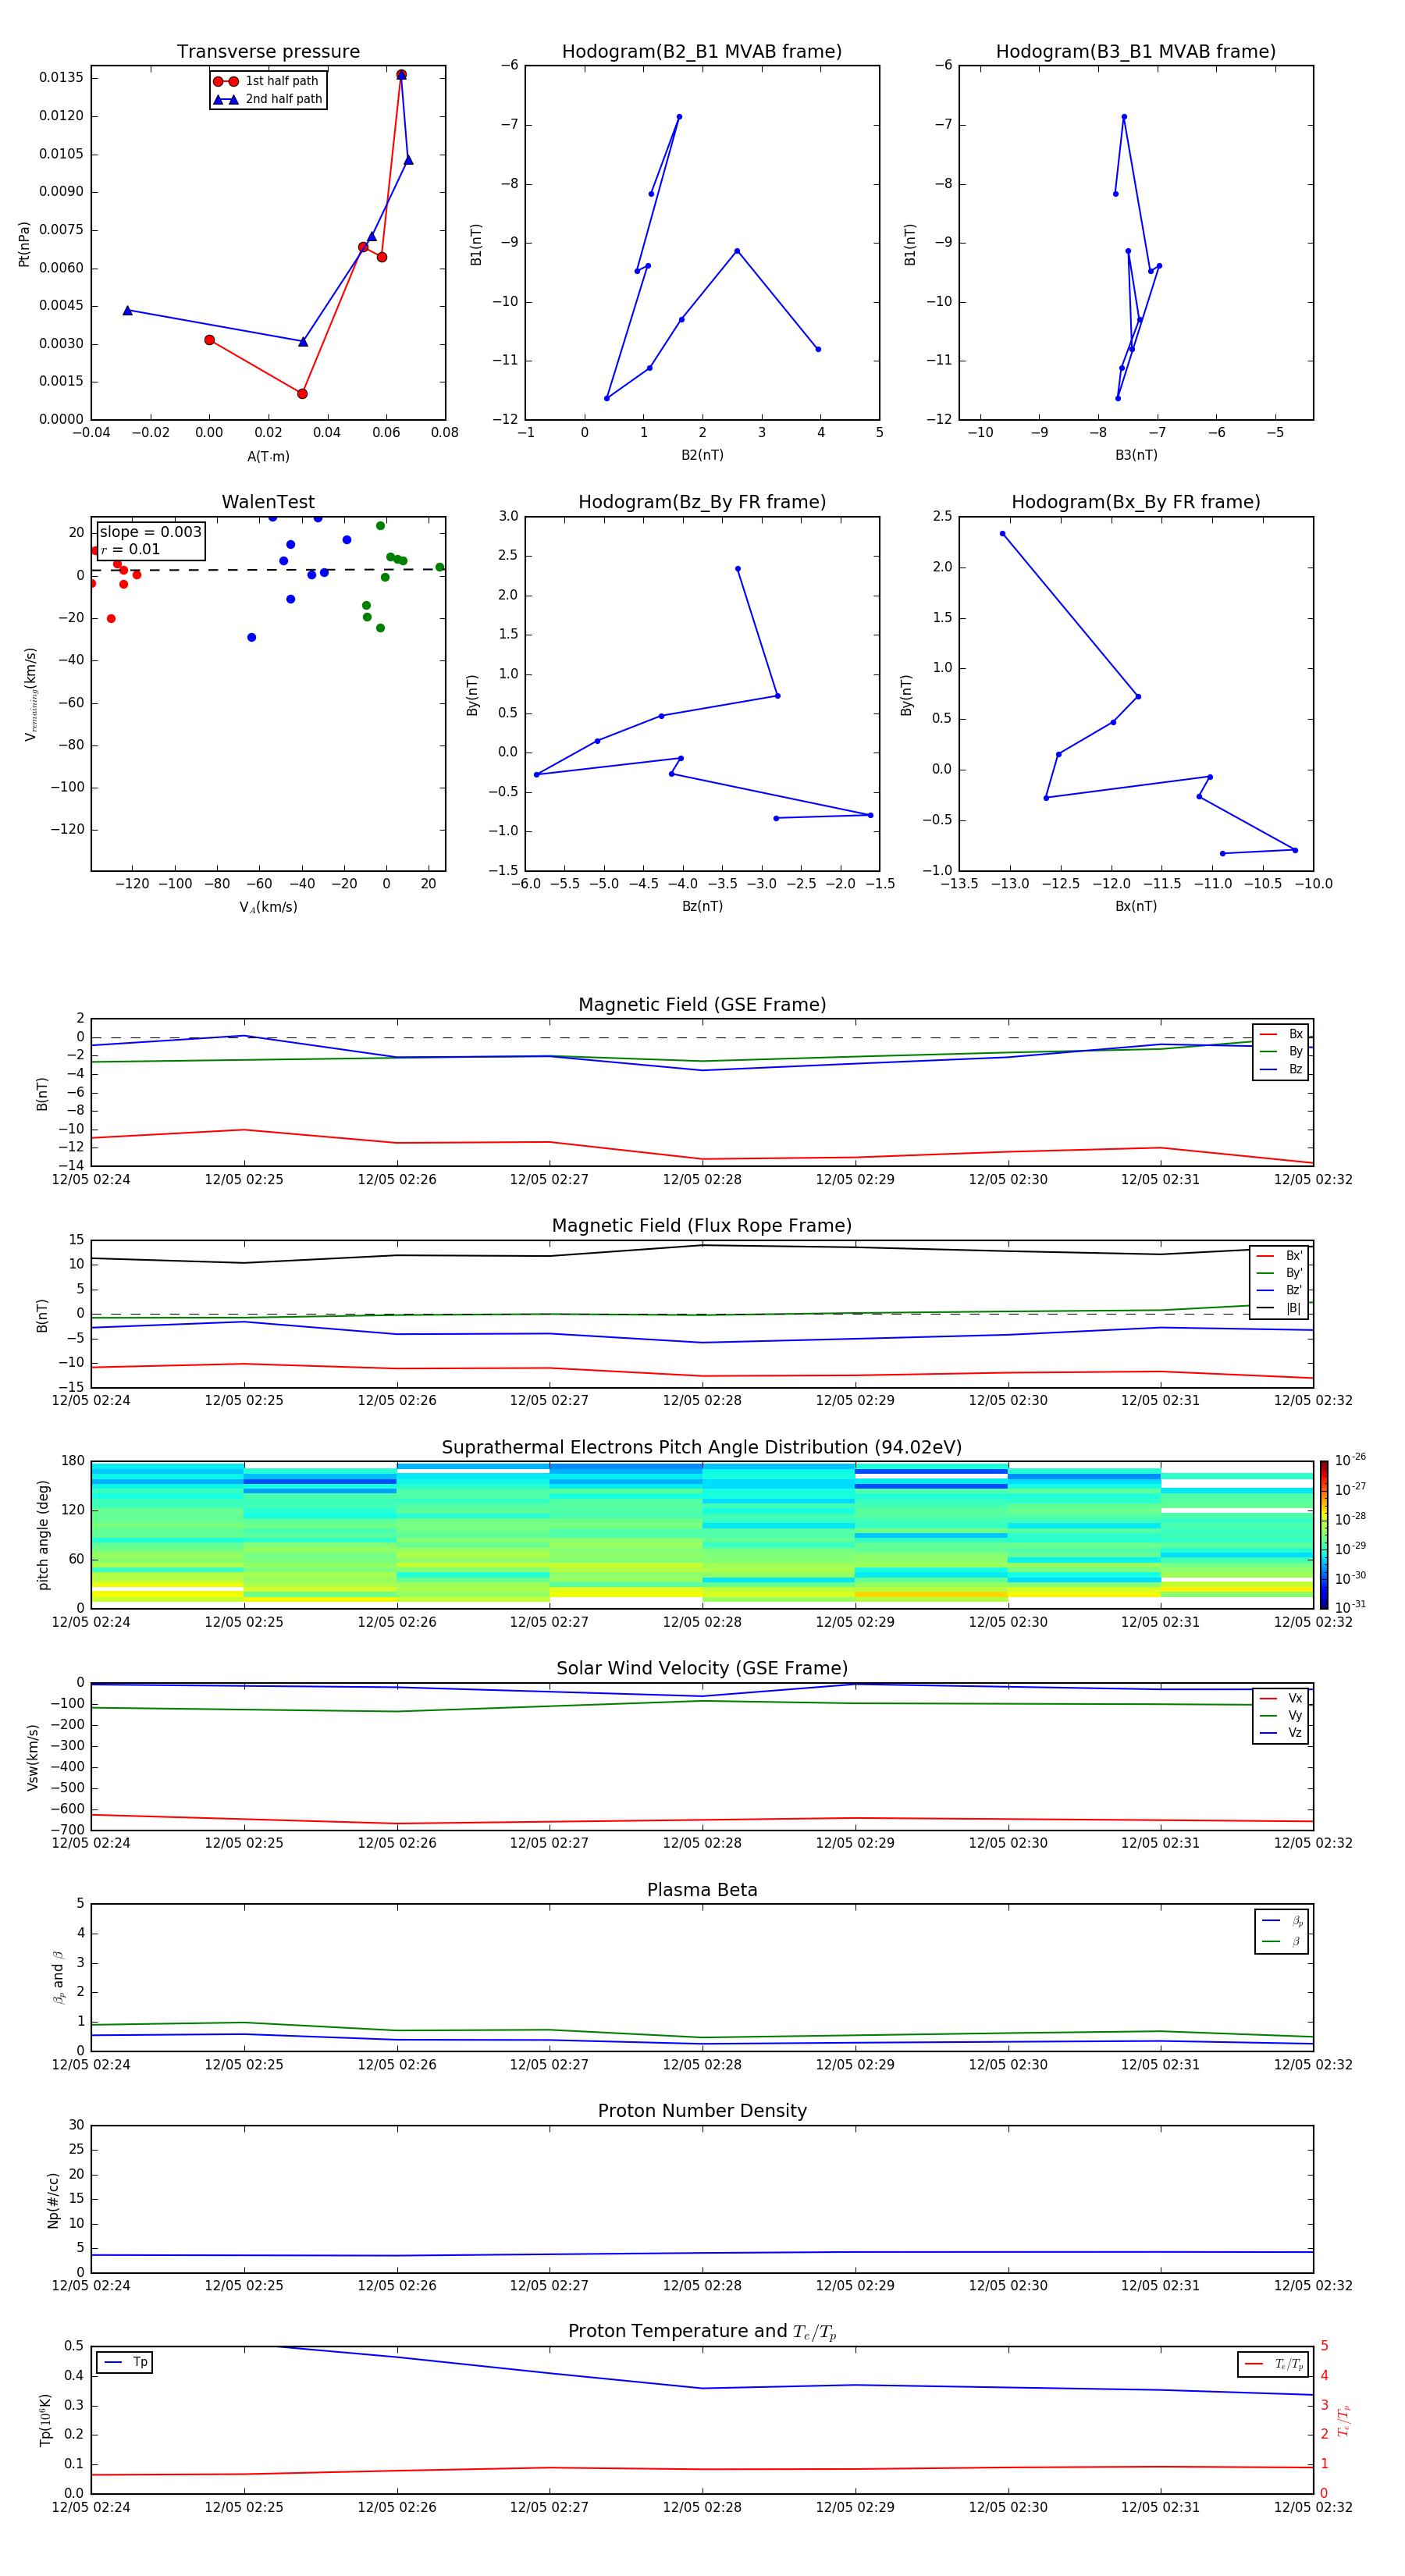Click the "Vsw(km/s)" y-axis label
1405x2576 pixels.
coord(32,1757)
